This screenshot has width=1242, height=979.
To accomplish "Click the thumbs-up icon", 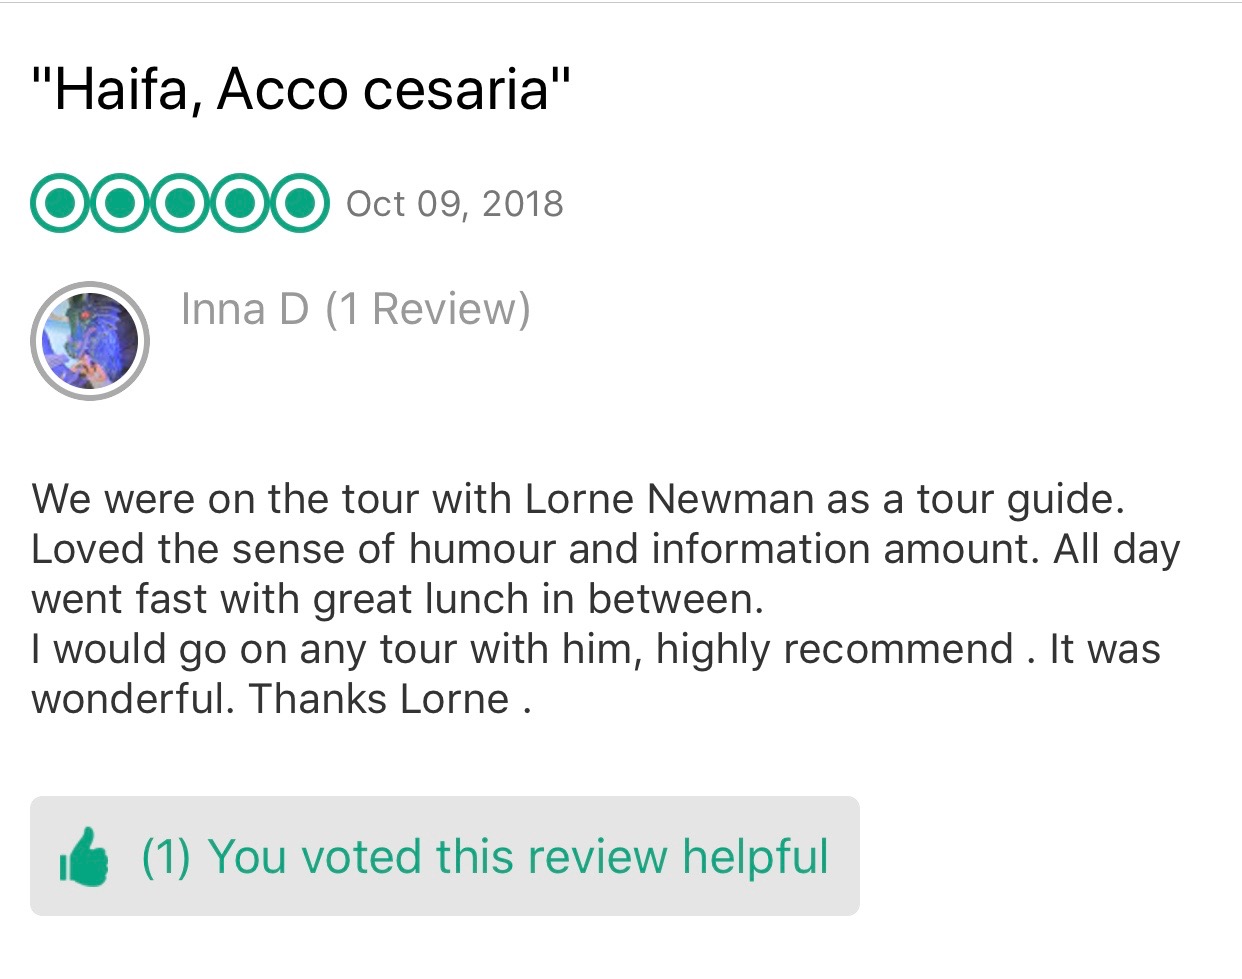I will (x=84, y=857).
